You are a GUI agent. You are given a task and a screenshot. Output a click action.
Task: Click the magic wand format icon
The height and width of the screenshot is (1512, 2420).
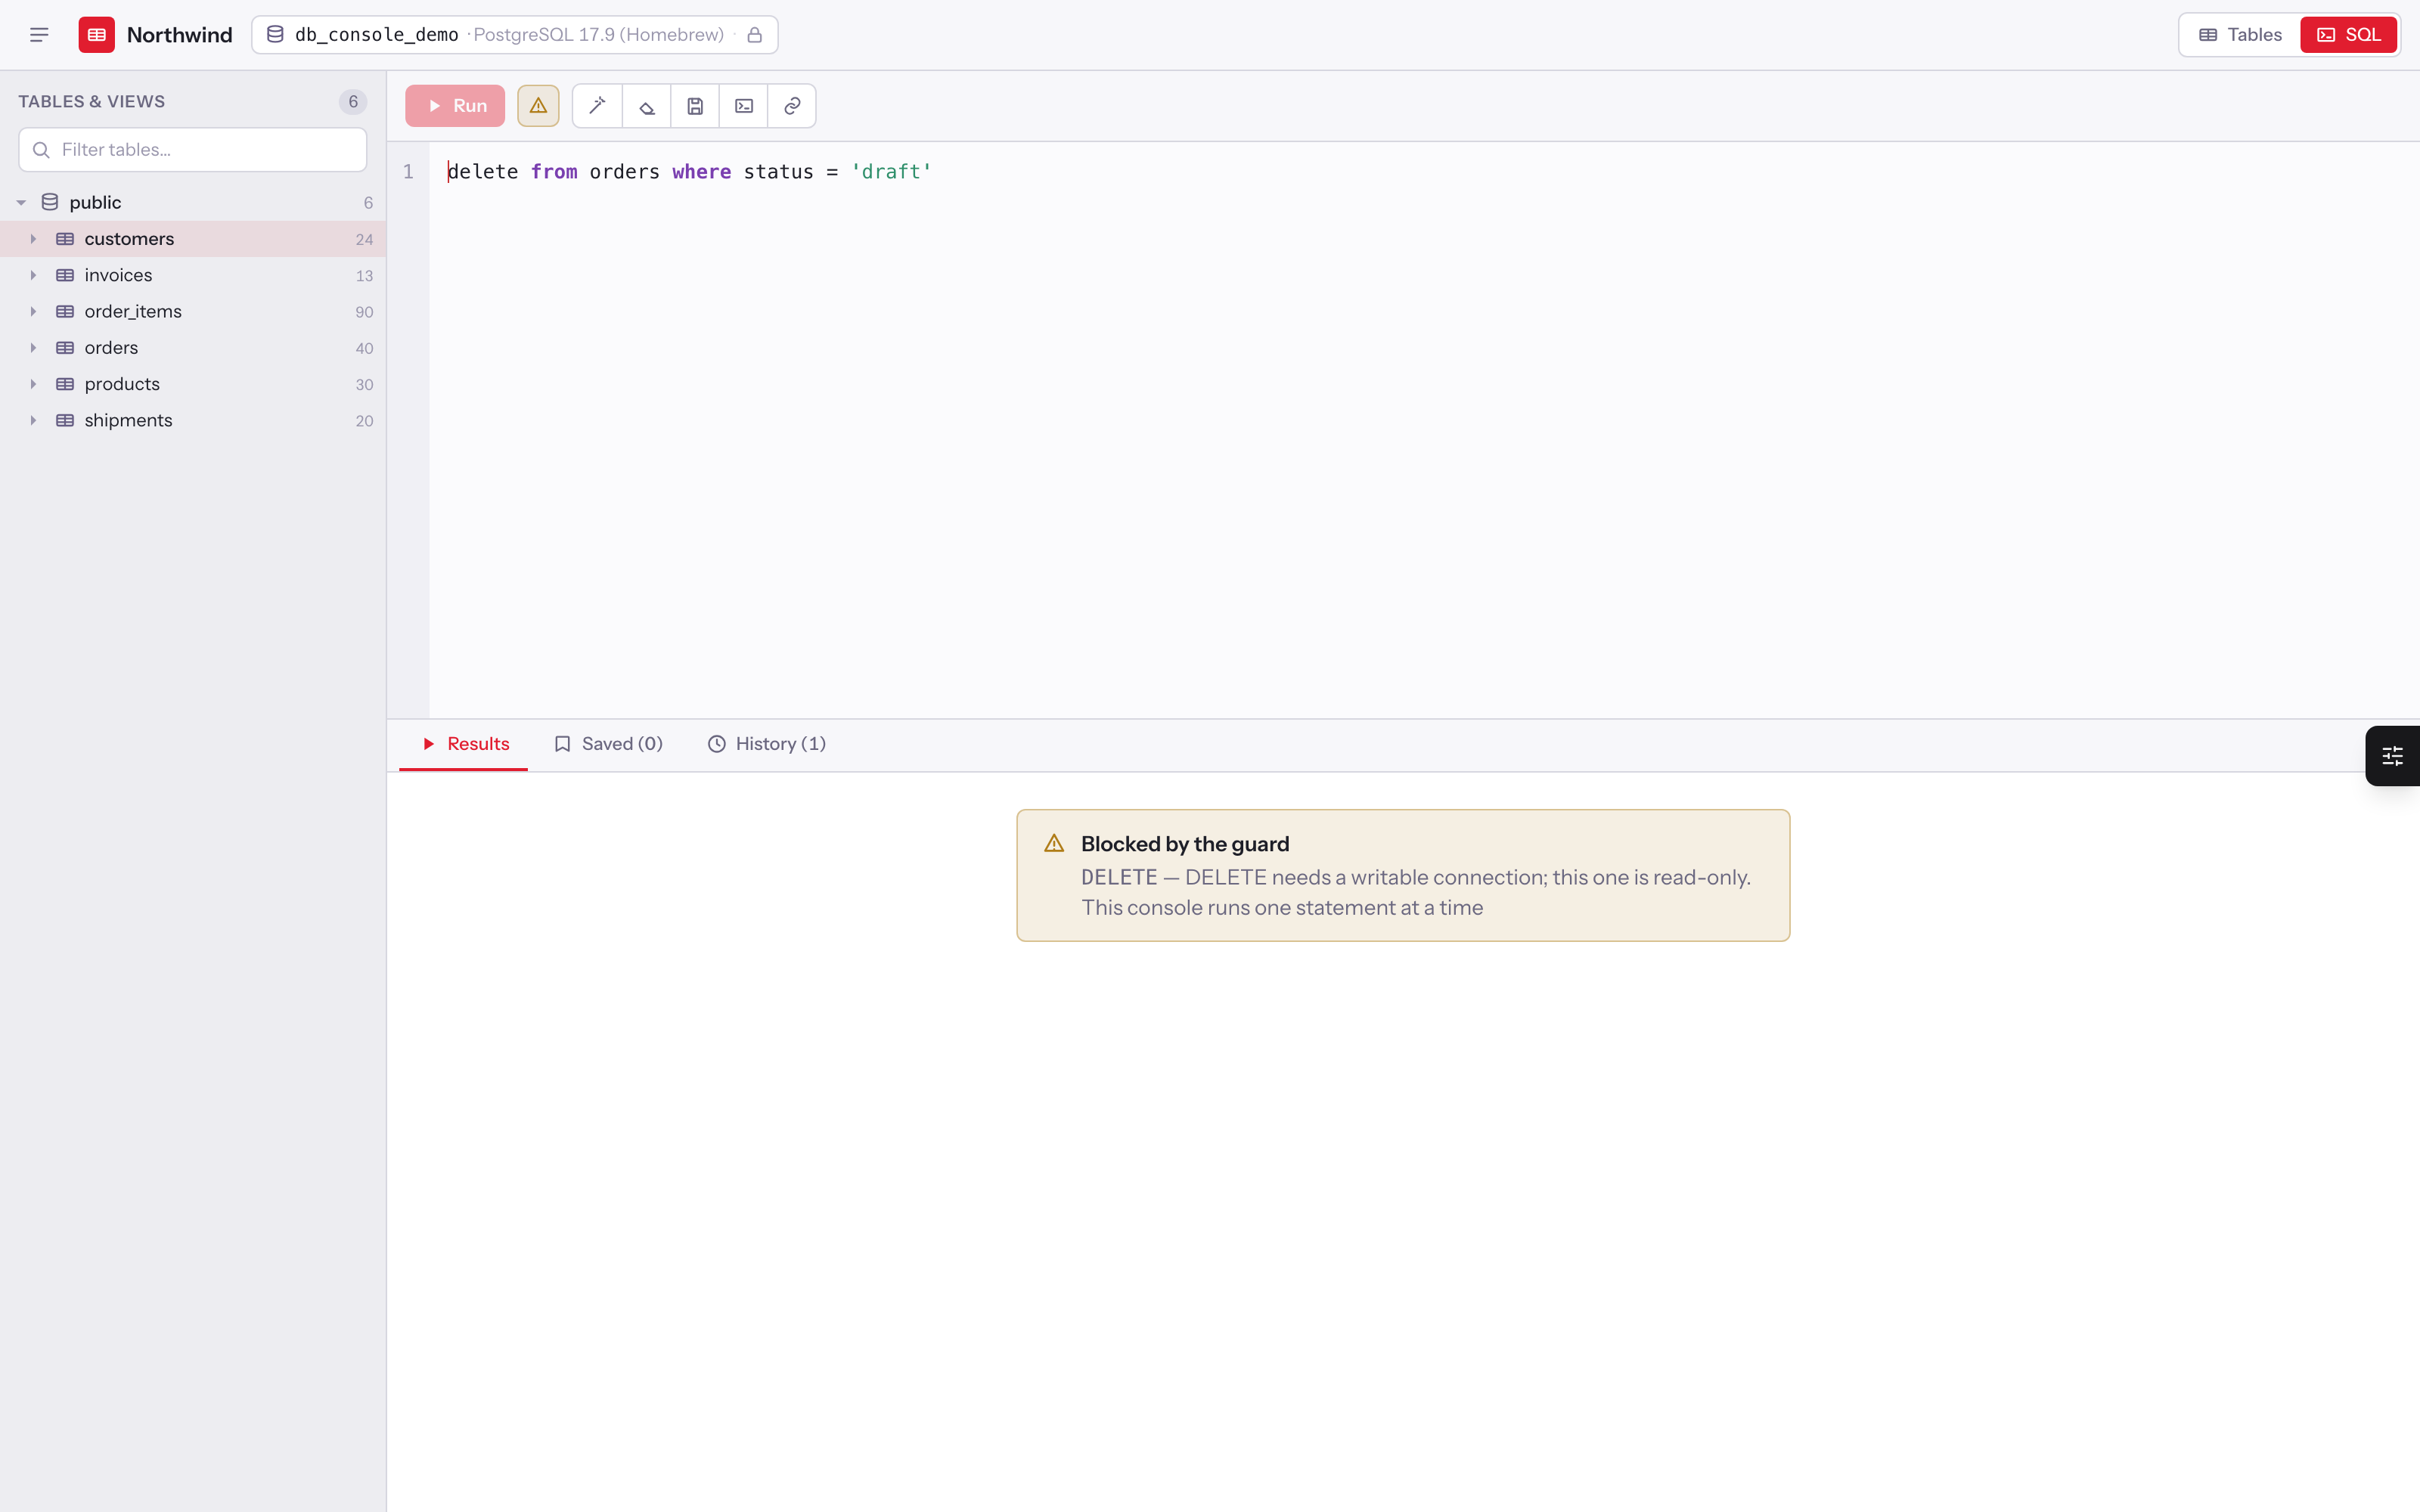tap(598, 106)
